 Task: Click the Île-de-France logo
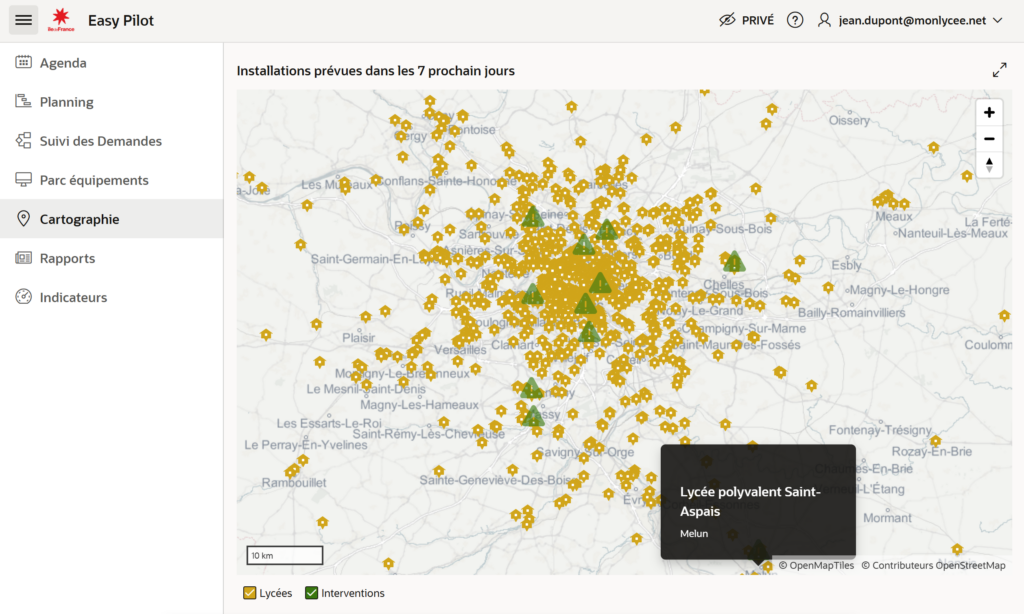coord(61,20)
